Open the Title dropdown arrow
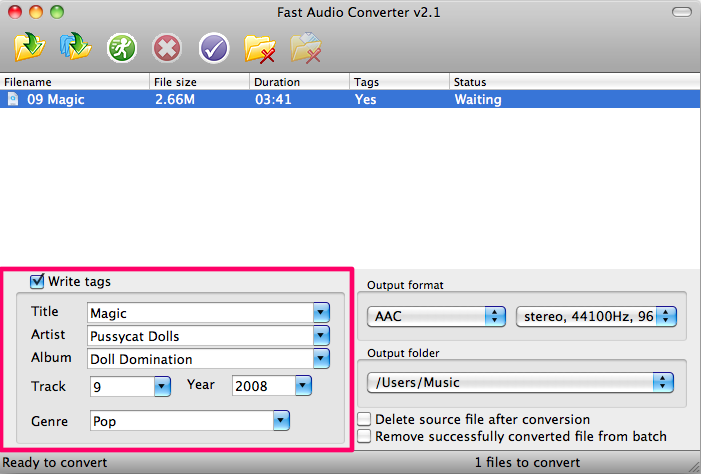 (x=321, y=313)
